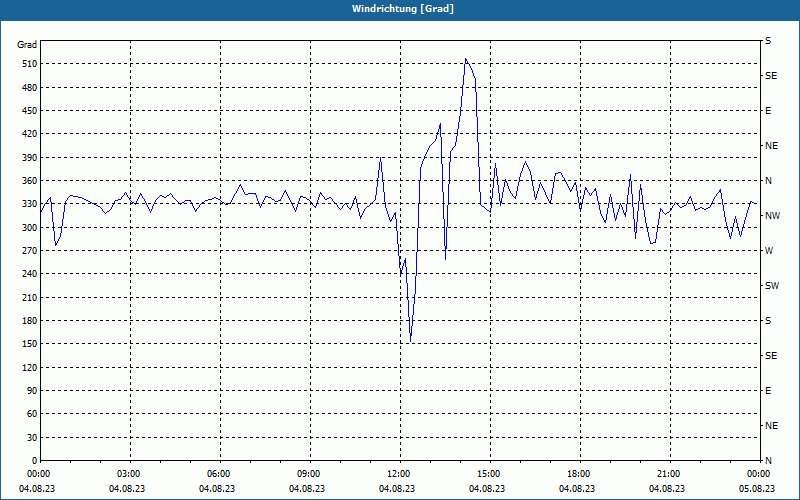Click the '180' y-axis value

point(30,320)
